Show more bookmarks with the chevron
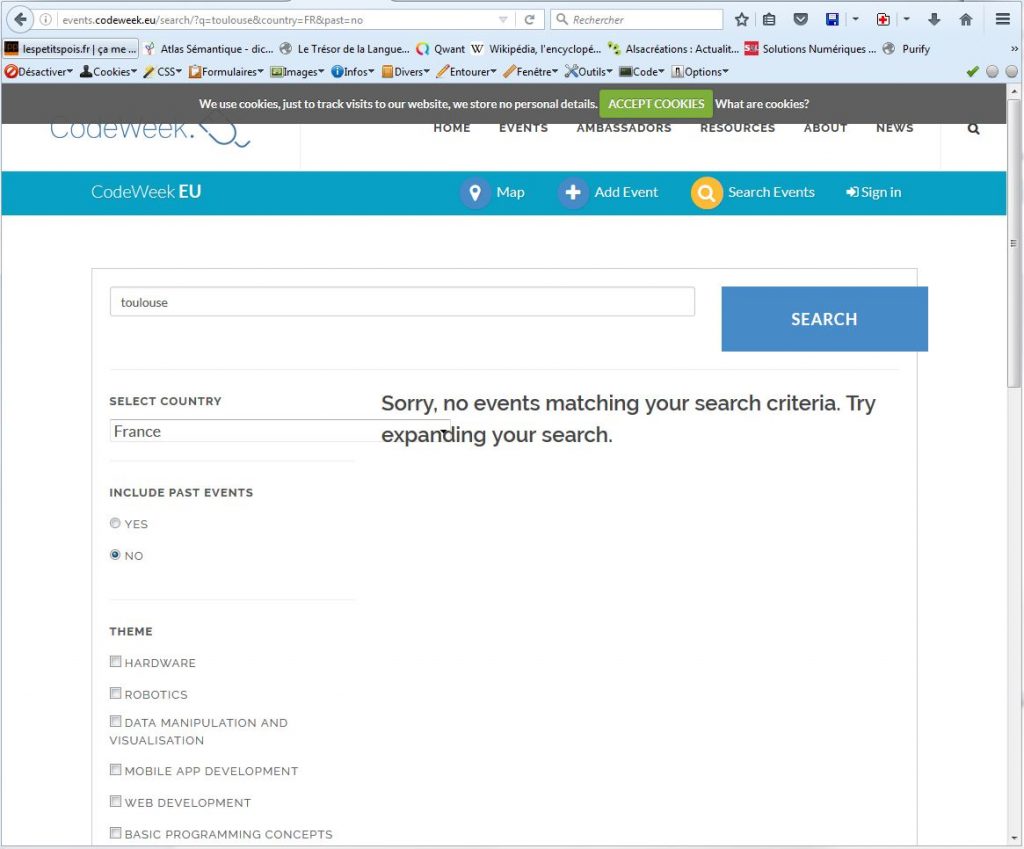 pyautogui.click(x=1014, y=49)
